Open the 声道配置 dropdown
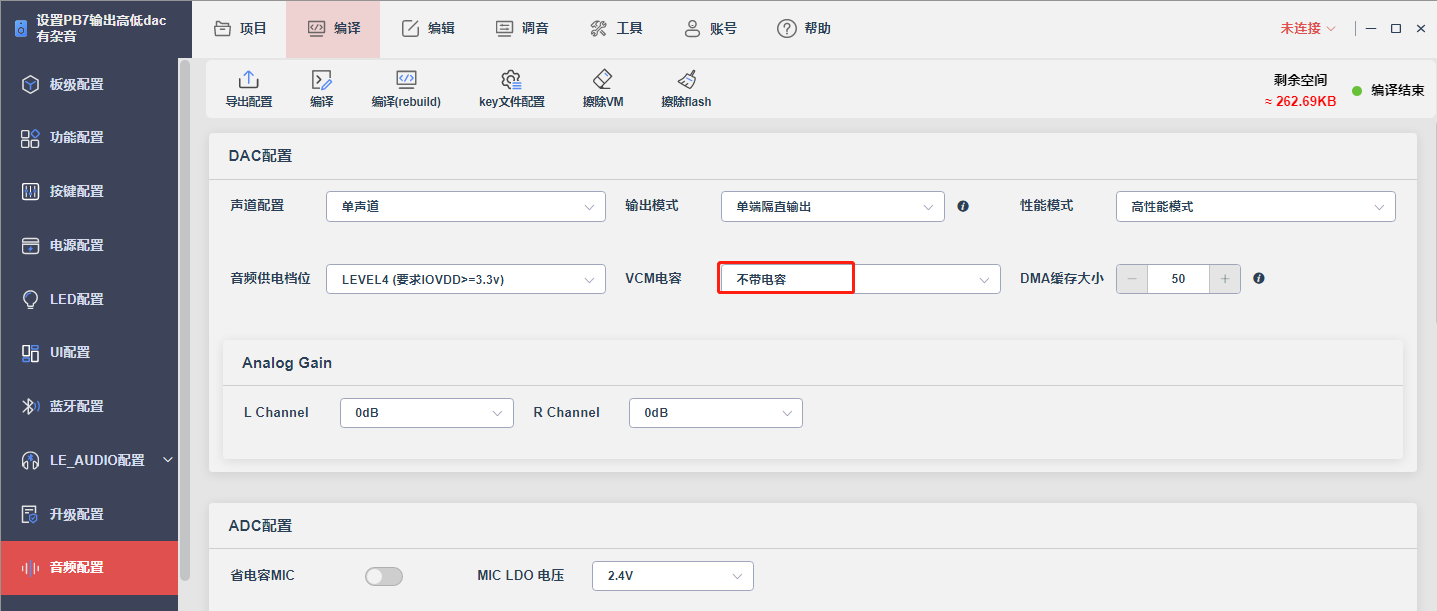This screenshot has width=1437, height=611. [x=466, y=207]
